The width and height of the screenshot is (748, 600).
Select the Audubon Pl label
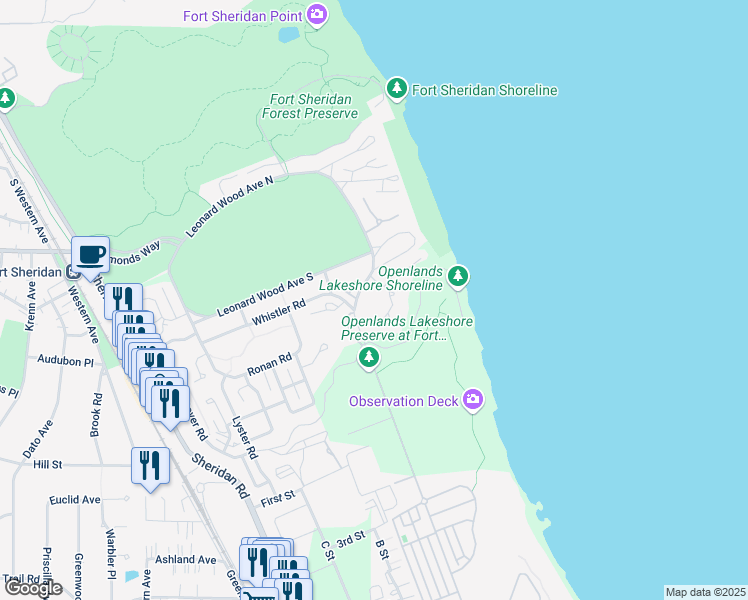click(65, 360)
